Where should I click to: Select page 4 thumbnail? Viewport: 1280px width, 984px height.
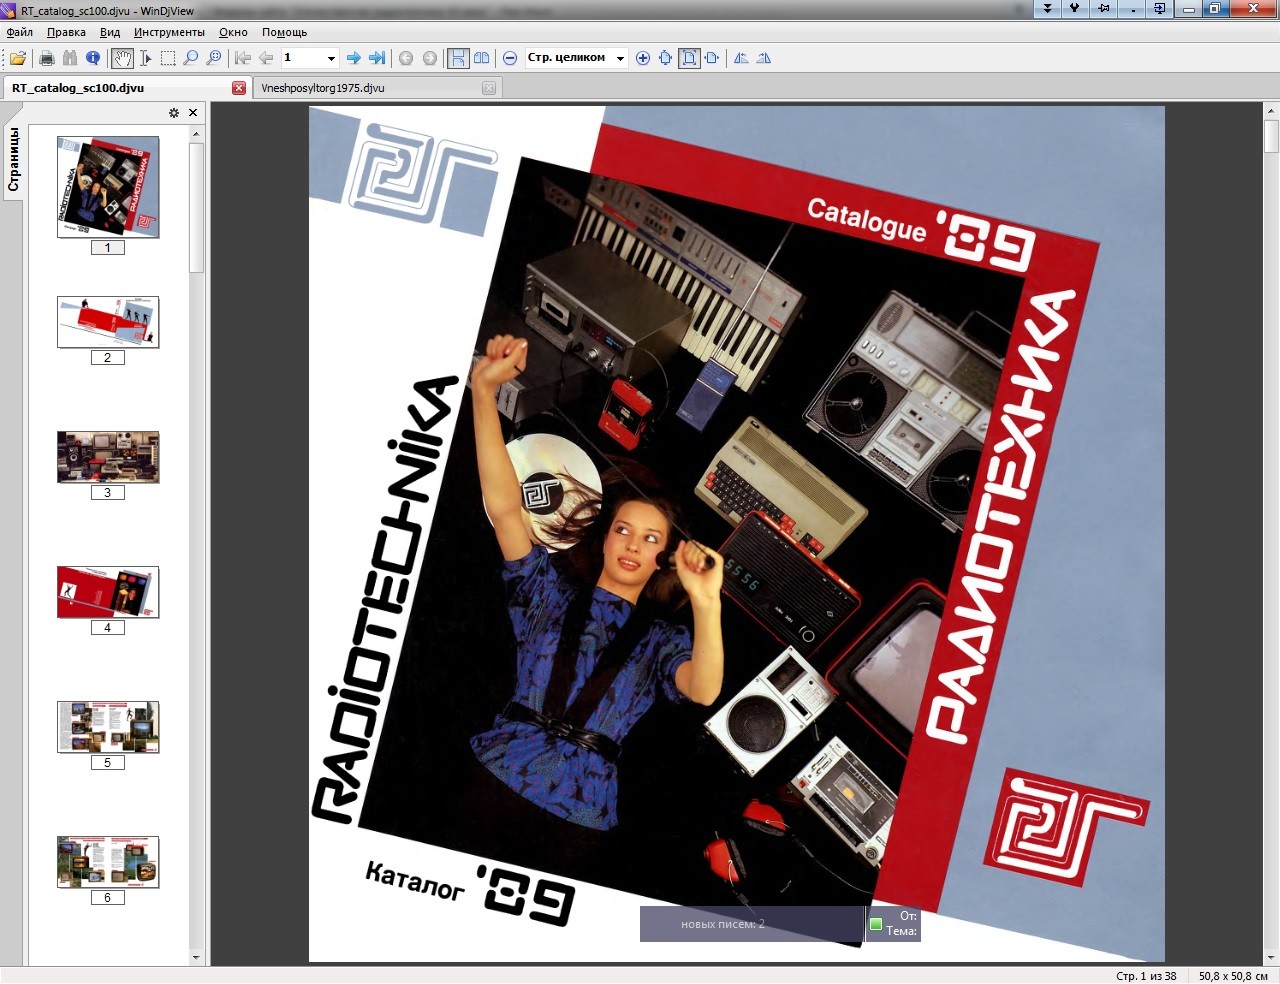pyautogui.click(x=108, y=592)
